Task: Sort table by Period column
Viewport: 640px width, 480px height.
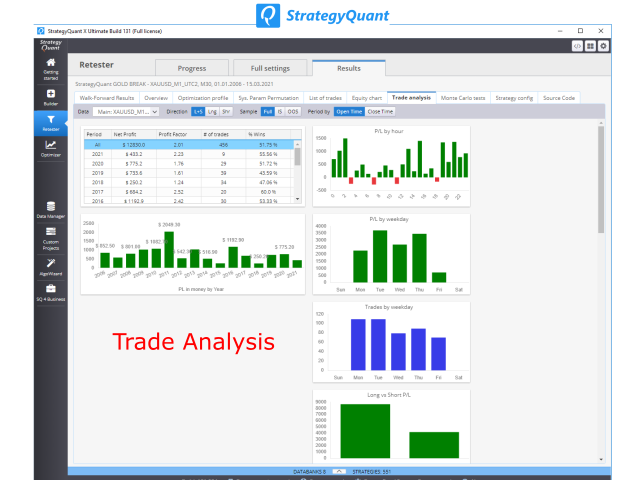Action: point(98,134)
